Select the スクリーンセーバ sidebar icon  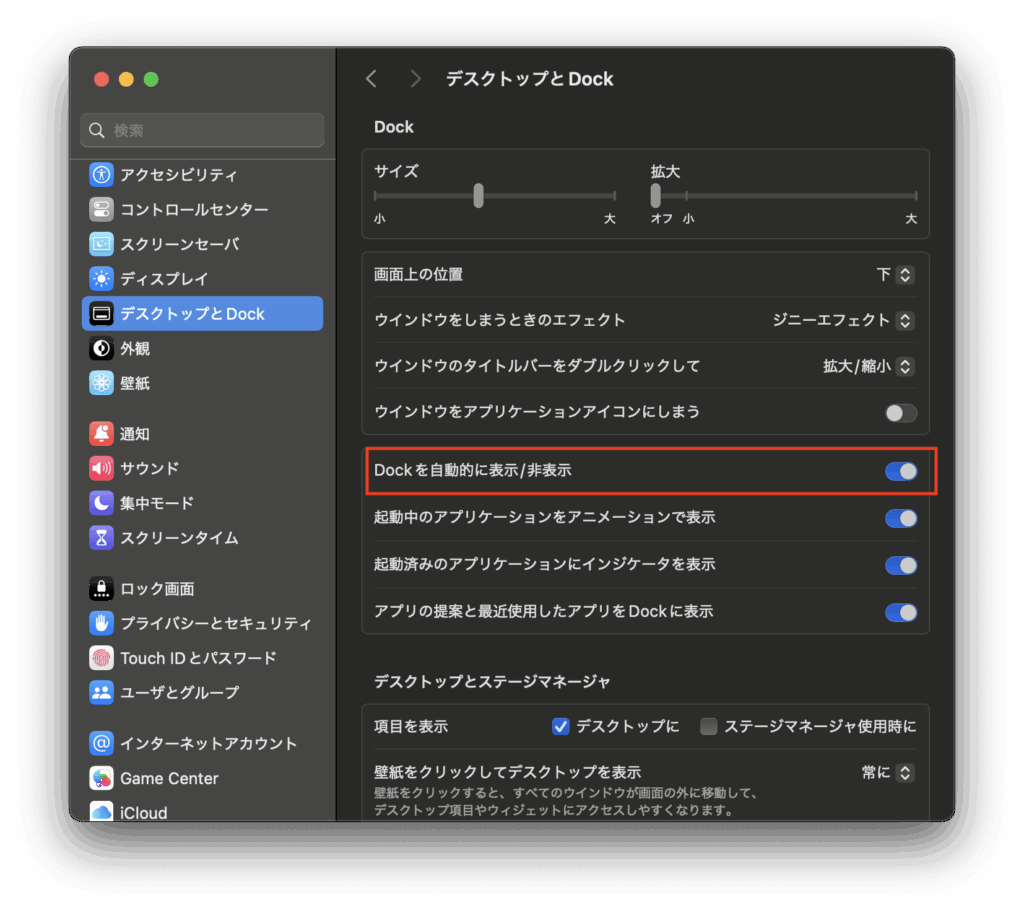pos(101,244)
